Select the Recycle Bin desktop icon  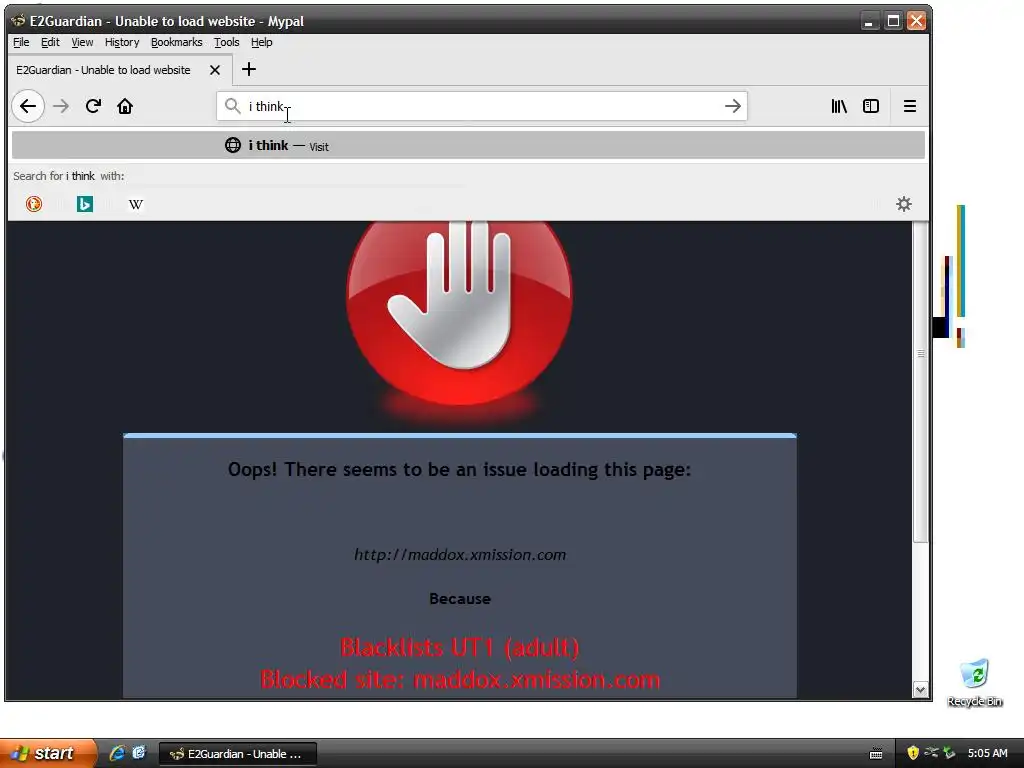(x=974, y=682)
